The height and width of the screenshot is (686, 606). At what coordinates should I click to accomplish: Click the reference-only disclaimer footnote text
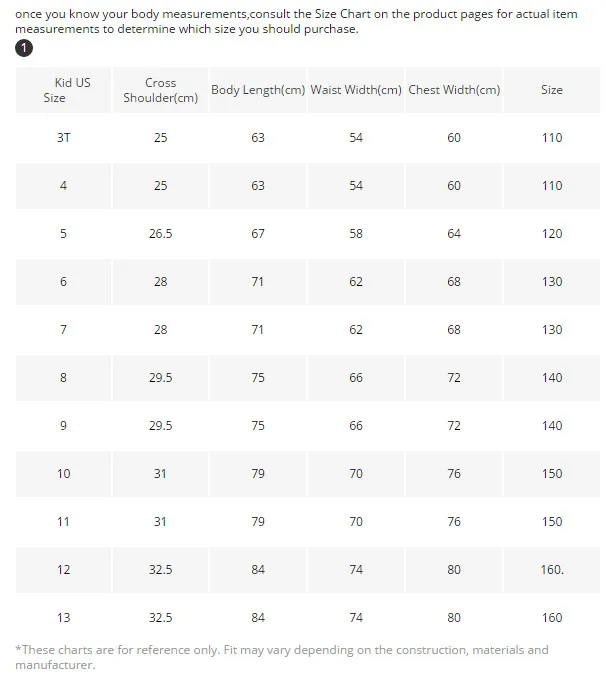[282, 657]
